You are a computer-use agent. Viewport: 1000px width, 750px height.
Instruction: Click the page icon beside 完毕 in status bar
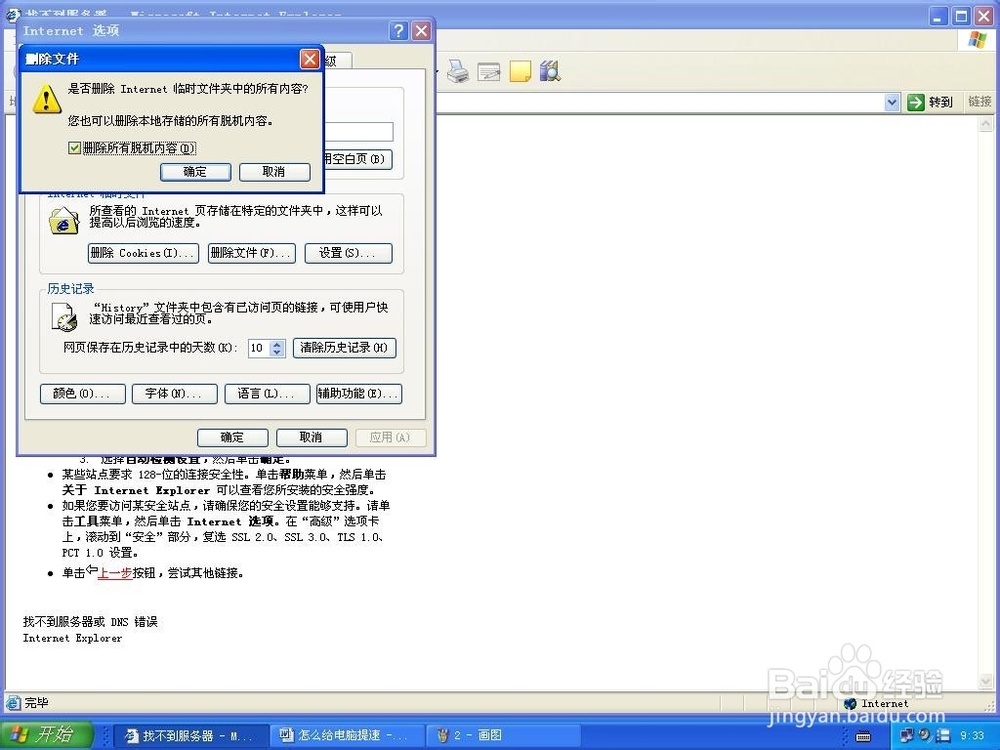[13, 703]
